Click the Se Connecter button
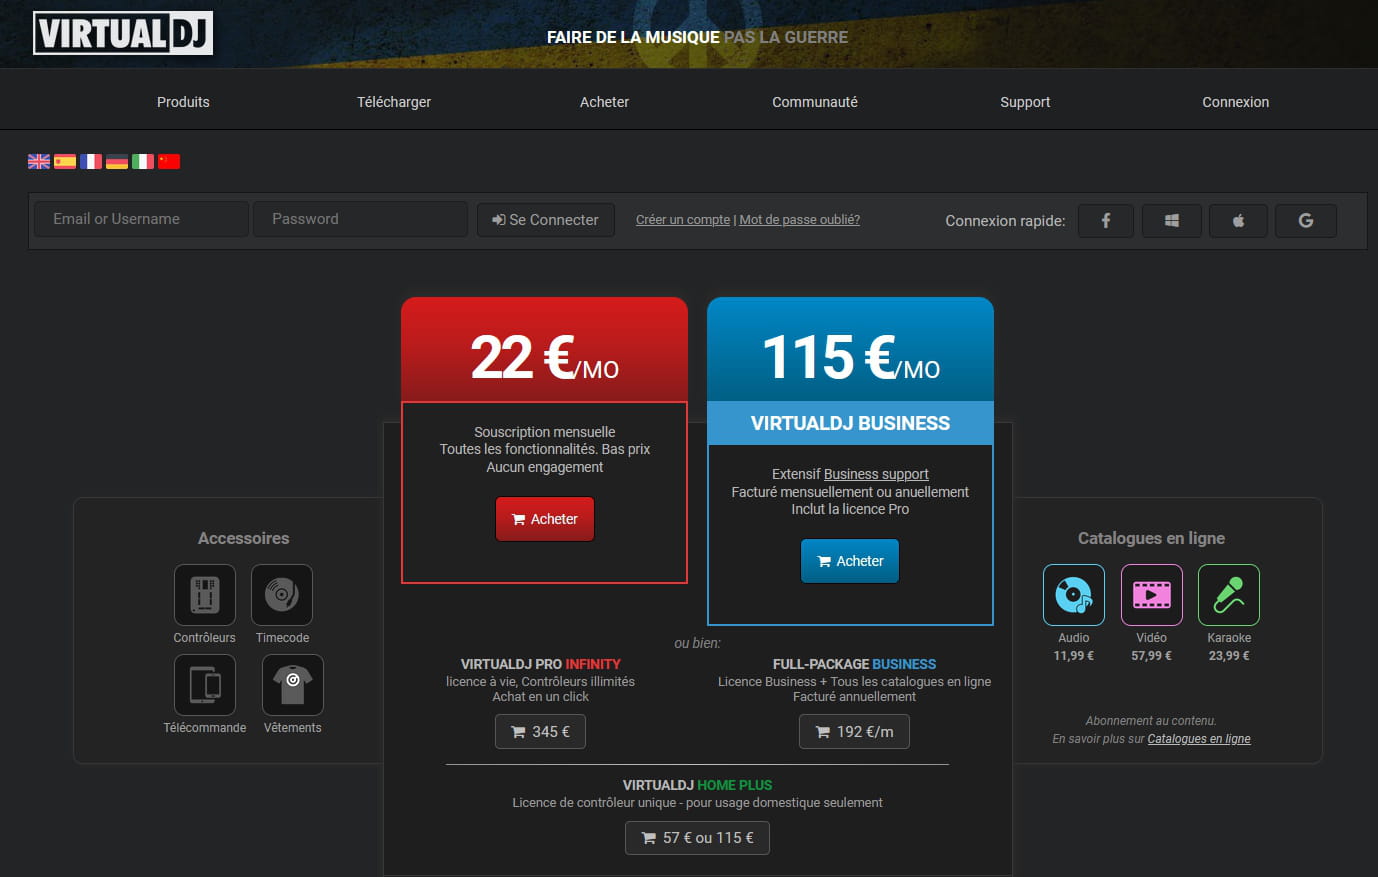The width and height of the screenshot is (1378, 877). click(545, 220)
